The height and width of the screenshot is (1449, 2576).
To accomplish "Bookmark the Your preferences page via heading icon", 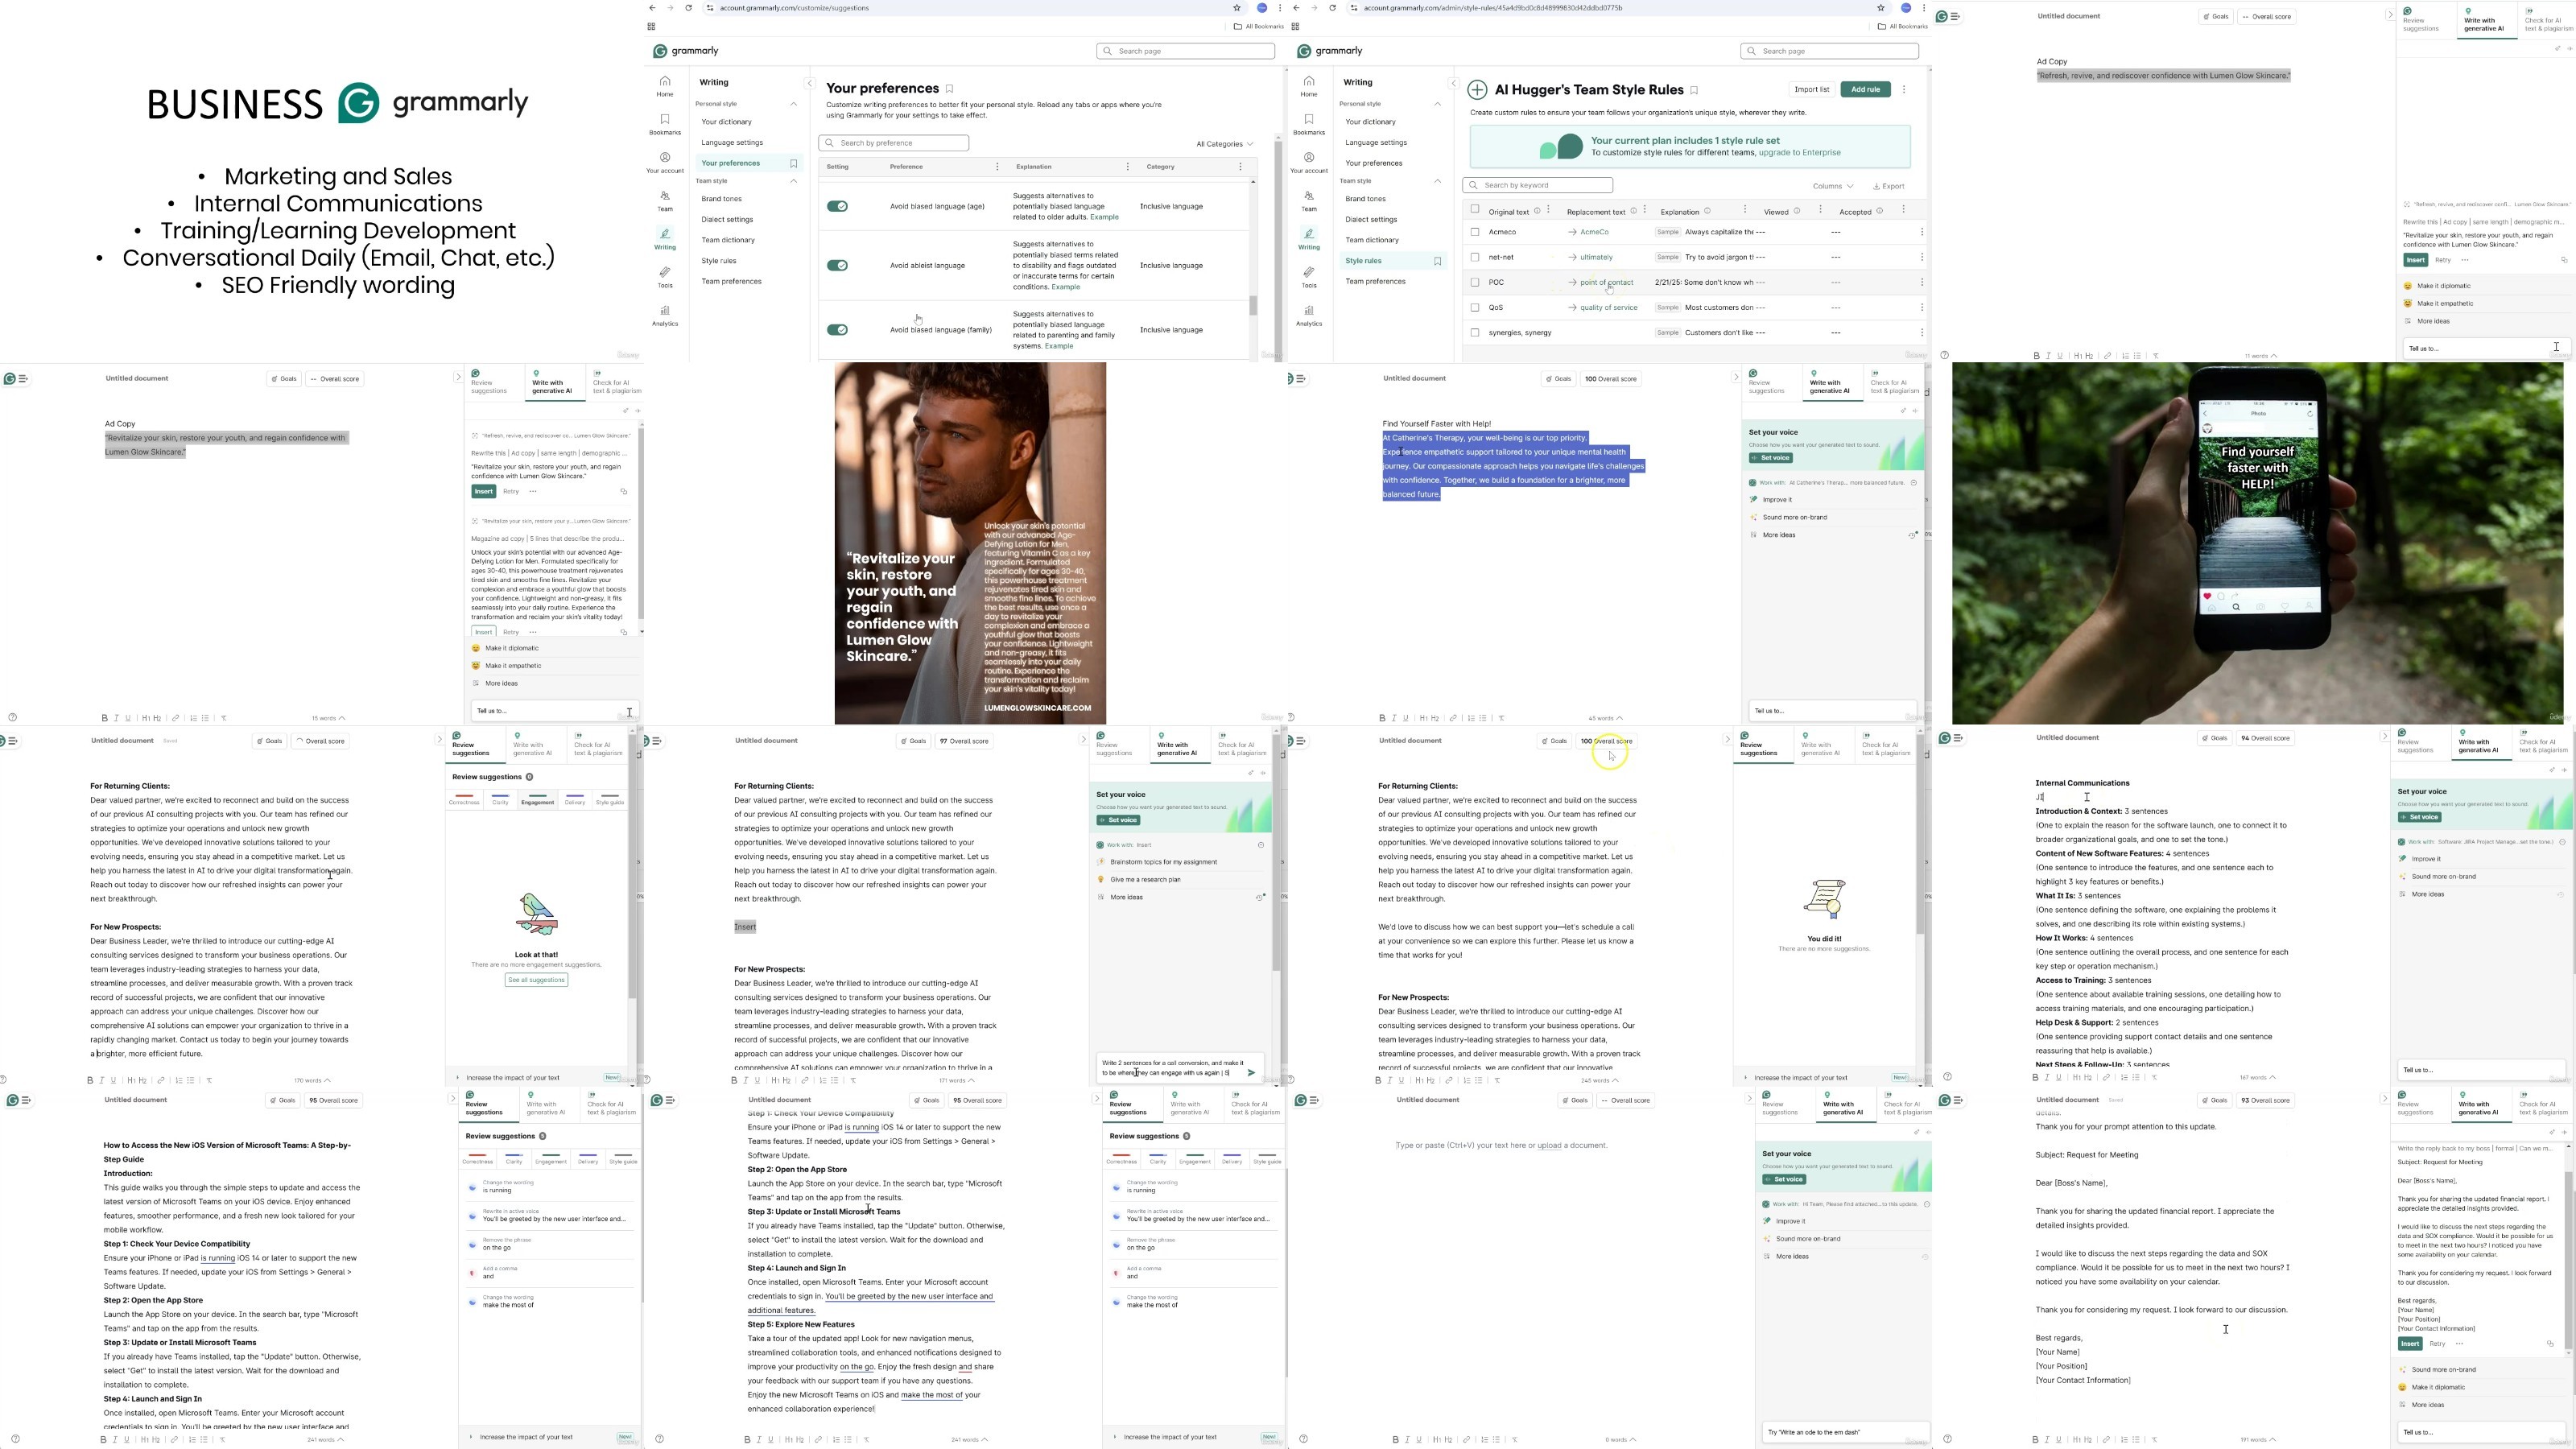I will click(949, 89).
